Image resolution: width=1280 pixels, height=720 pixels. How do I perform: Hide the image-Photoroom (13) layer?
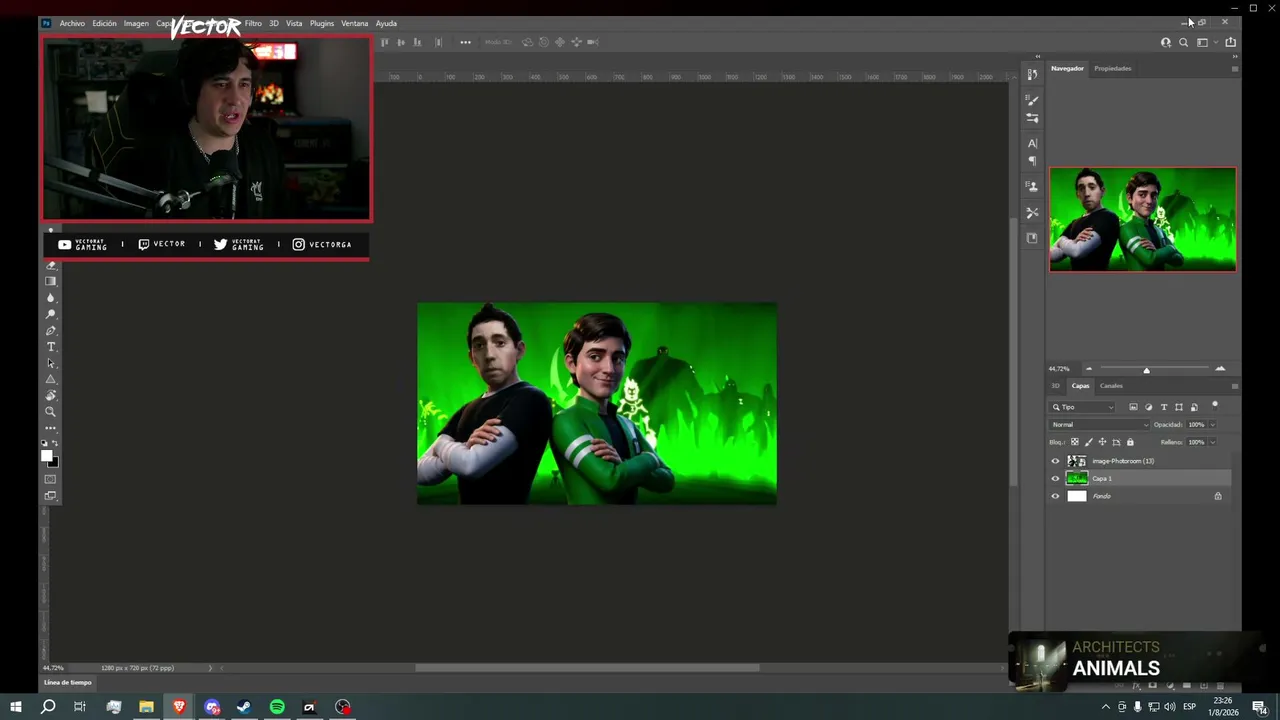pyautogui.click(x=1055, y=461)
